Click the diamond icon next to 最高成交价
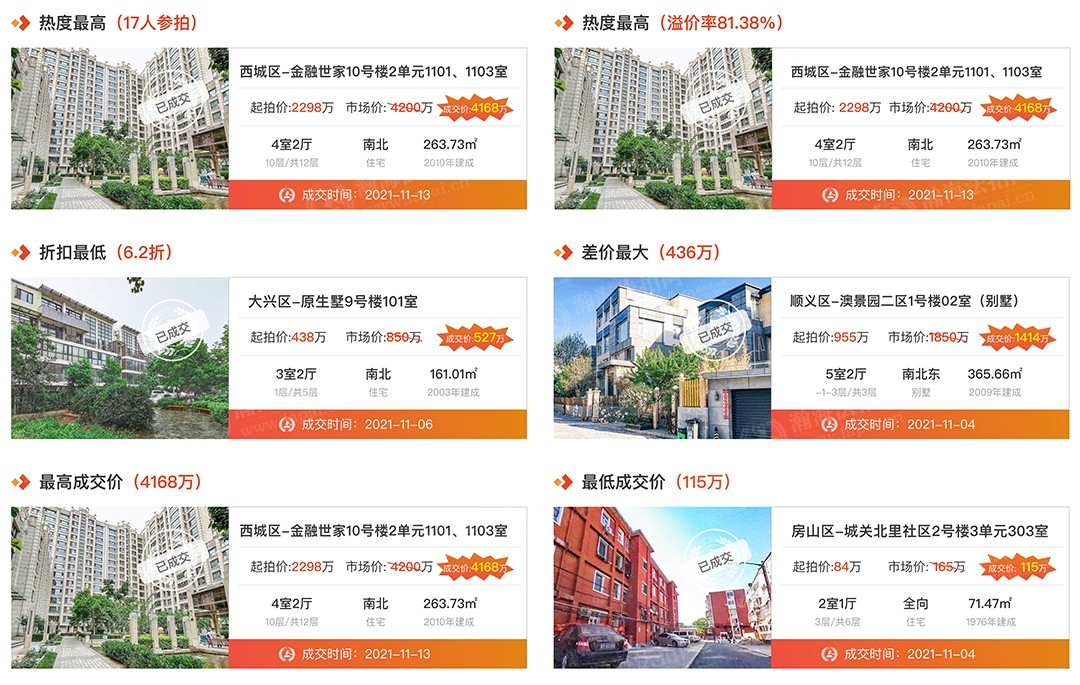Viewport: 1080px width, 685px height. point(21,482)
